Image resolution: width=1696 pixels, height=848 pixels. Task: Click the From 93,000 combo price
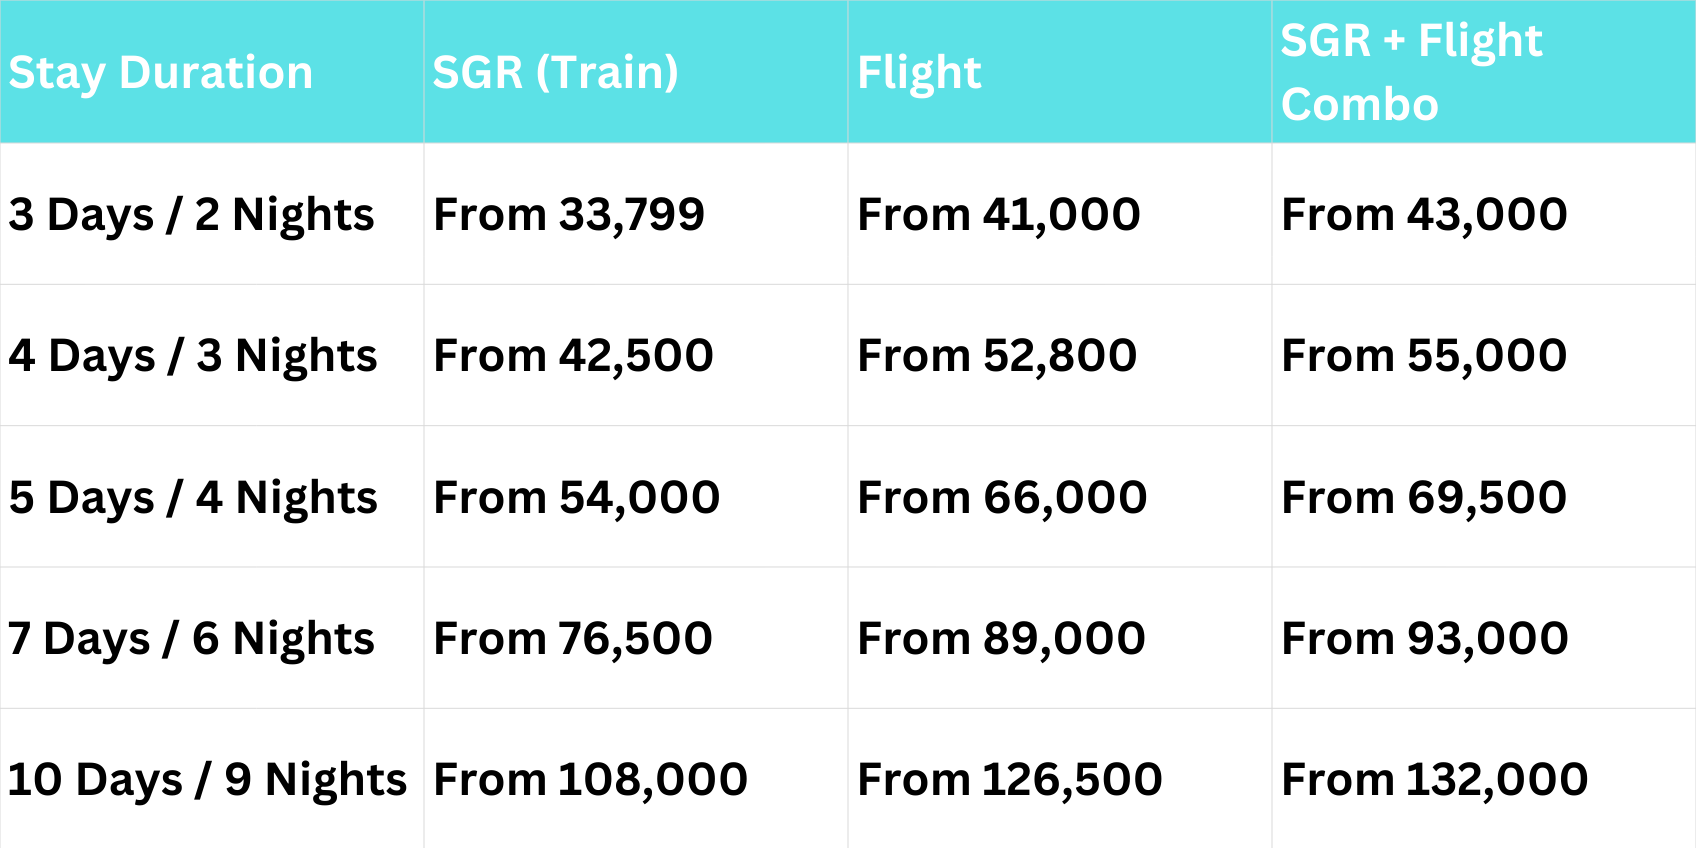(x=1425, y=639)
